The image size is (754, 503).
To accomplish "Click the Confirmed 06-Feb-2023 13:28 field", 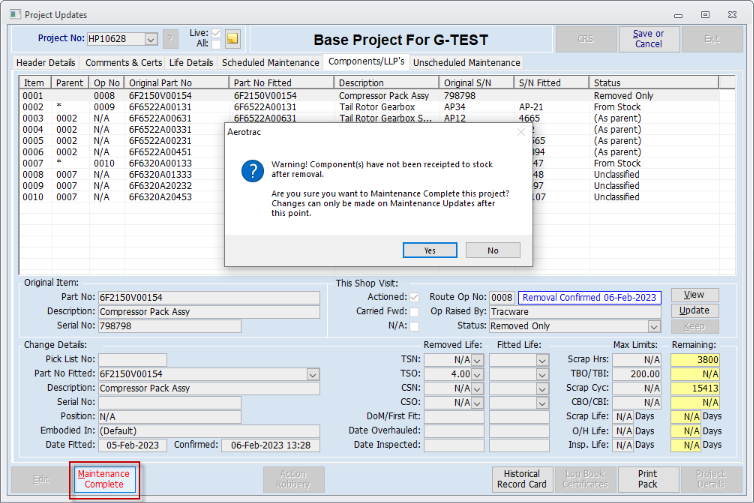I will (x=271, y=445).
